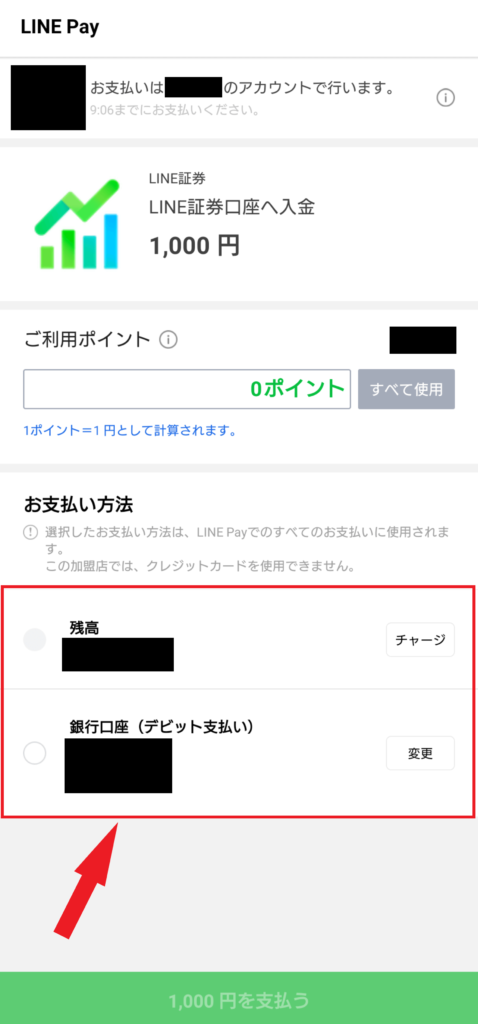The height and width of the screenshot is (1024, 478).
Task: Tap the LINE証券 chart logo
Action: coord(76,223)
